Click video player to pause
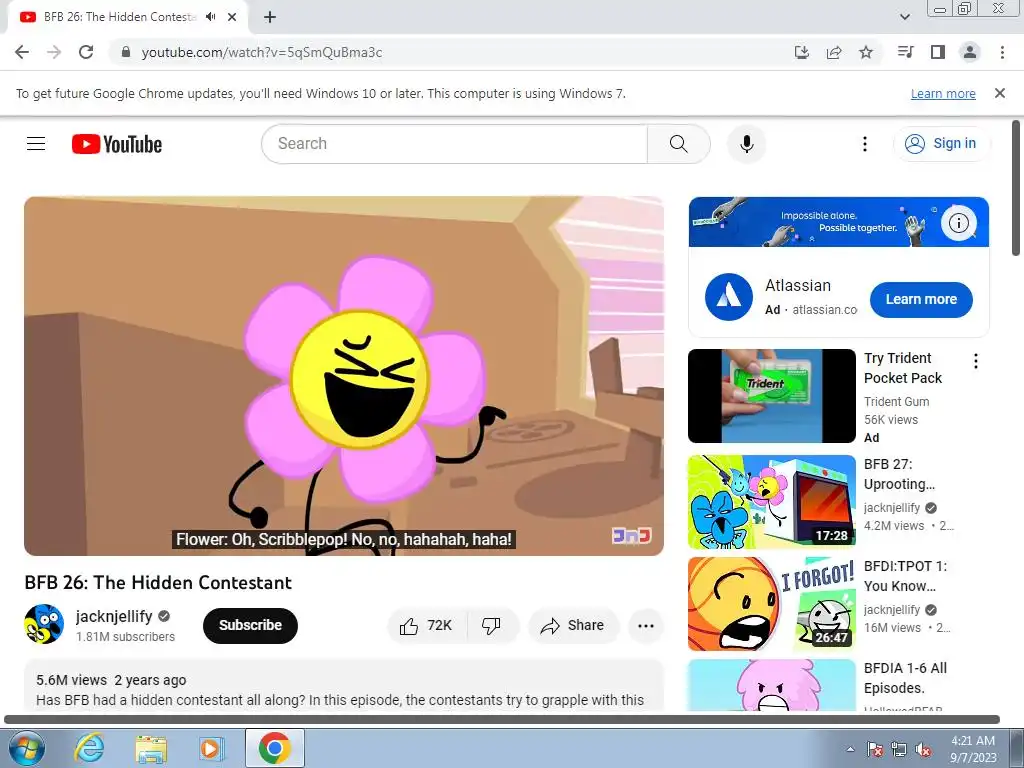The image size is (1024, 768). point(344,376)
